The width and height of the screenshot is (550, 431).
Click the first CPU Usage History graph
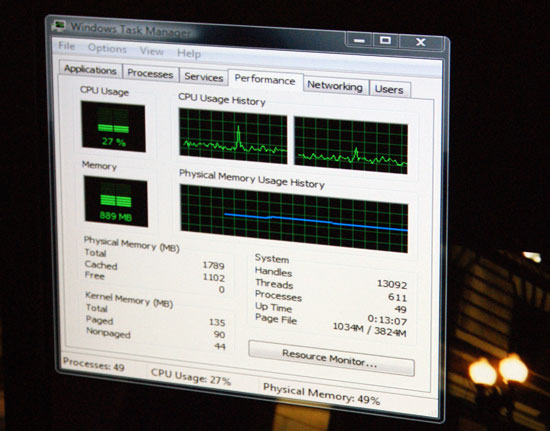click(x=233, y=136)
